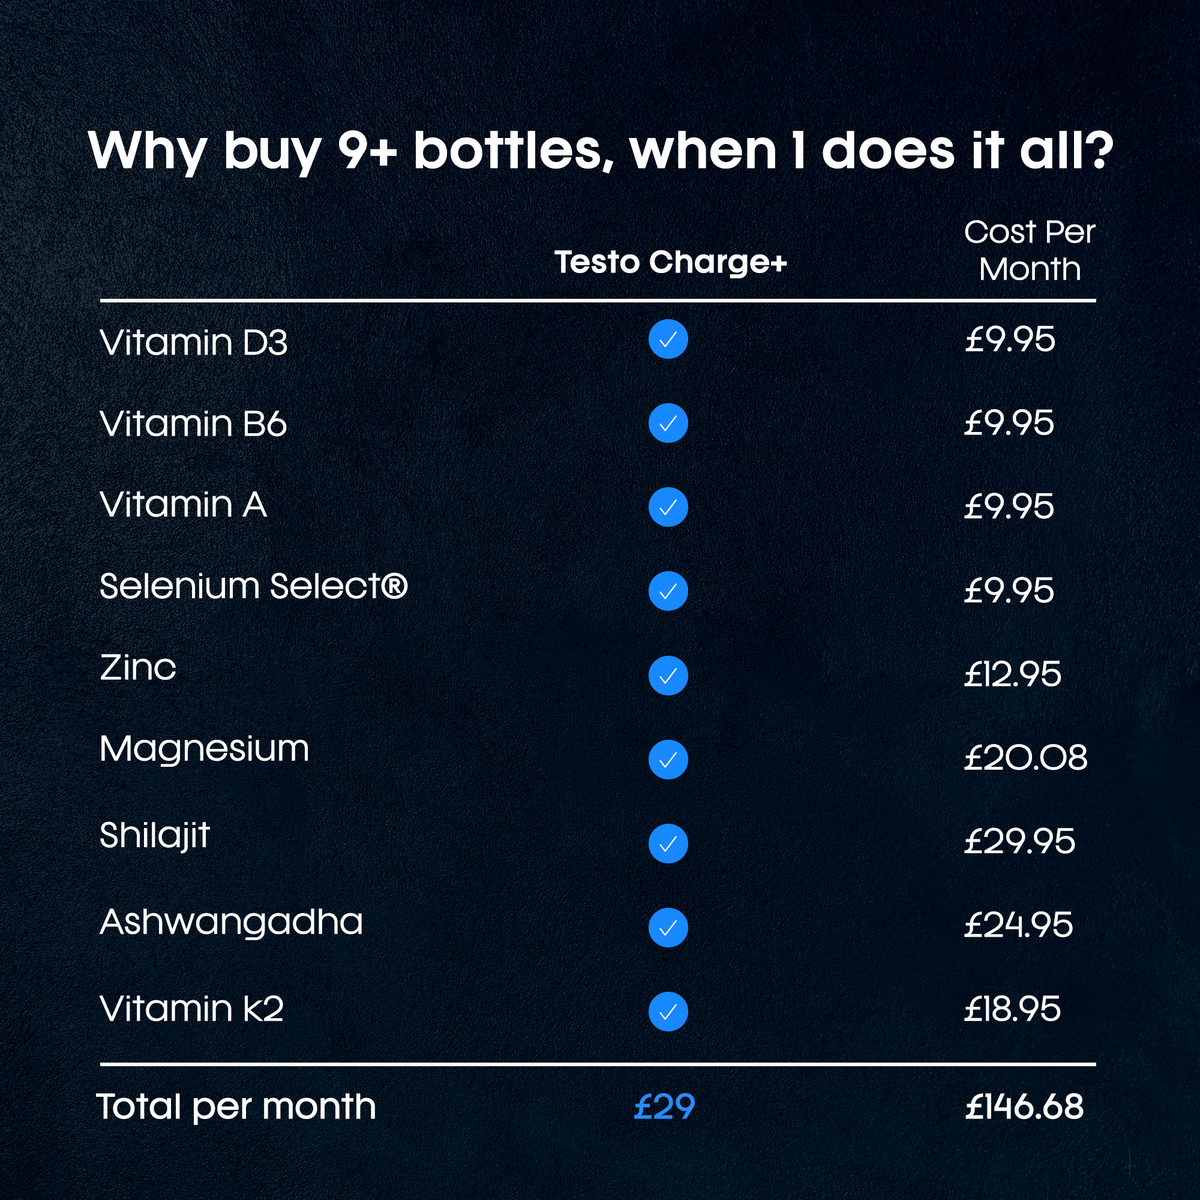Click the £146.68 total cost
The image size is (1200, 1200).
1024,1107
